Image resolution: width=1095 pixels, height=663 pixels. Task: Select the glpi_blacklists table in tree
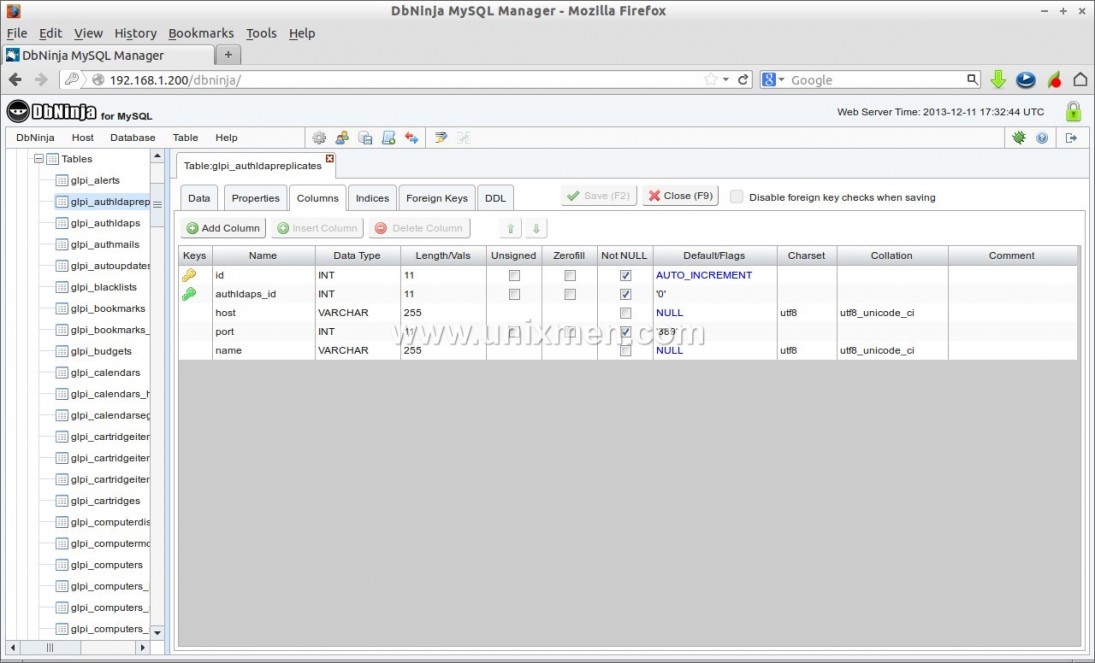tap(103, 287)
